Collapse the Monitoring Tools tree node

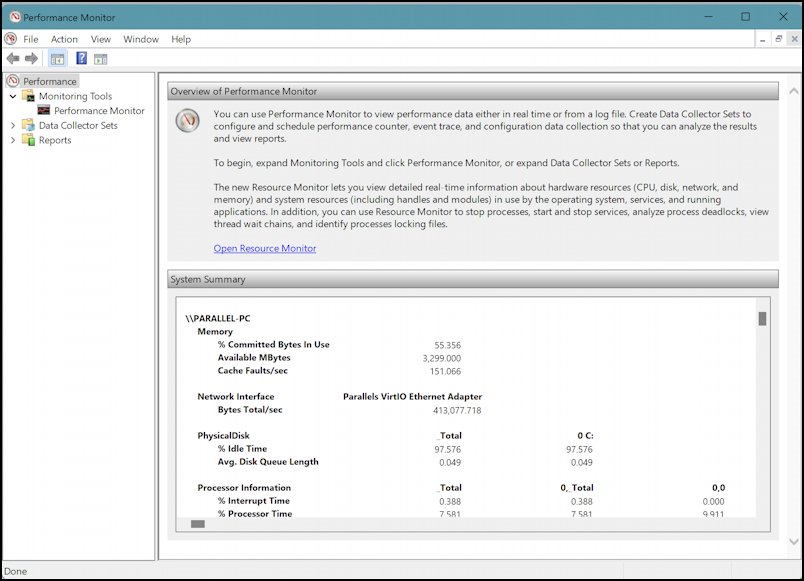13,96
